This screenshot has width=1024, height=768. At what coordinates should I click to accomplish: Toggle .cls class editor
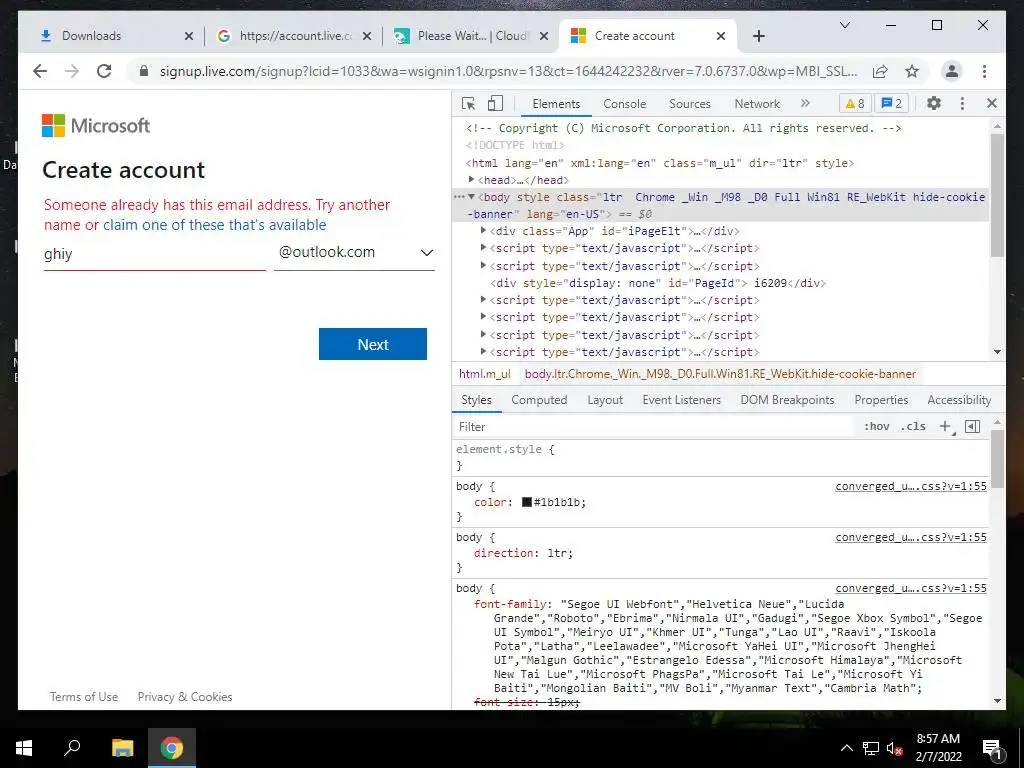coord(913,426)
